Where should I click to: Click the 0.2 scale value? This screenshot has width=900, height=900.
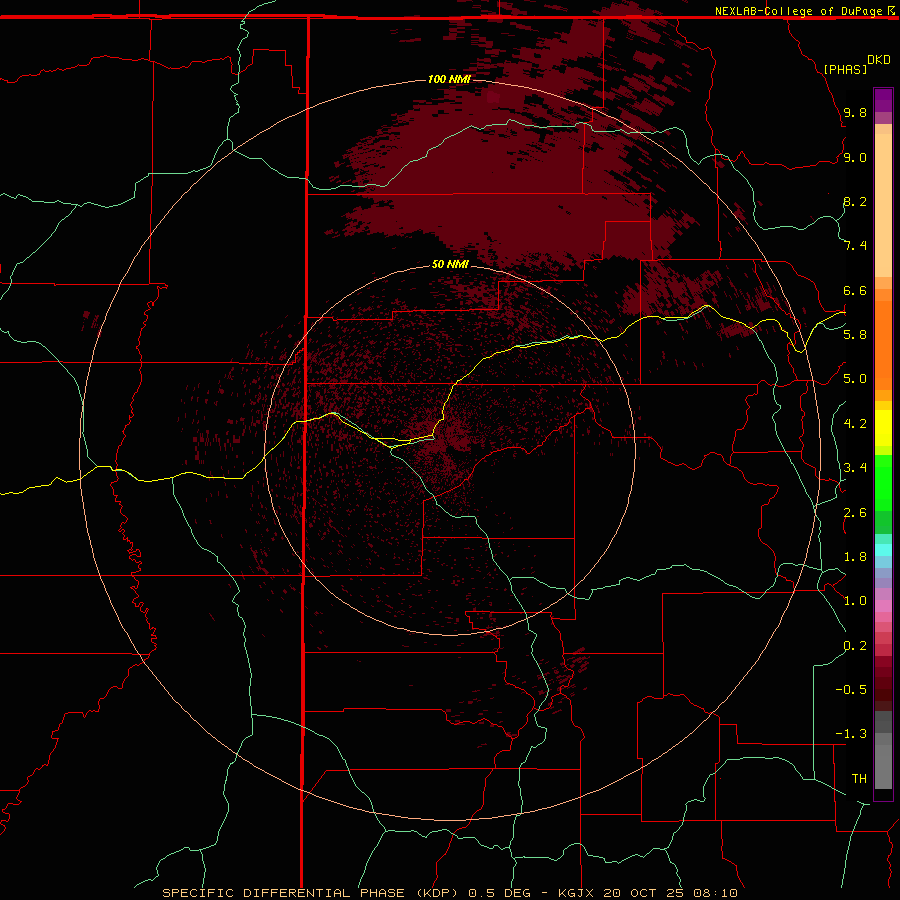tap(855, 646)
